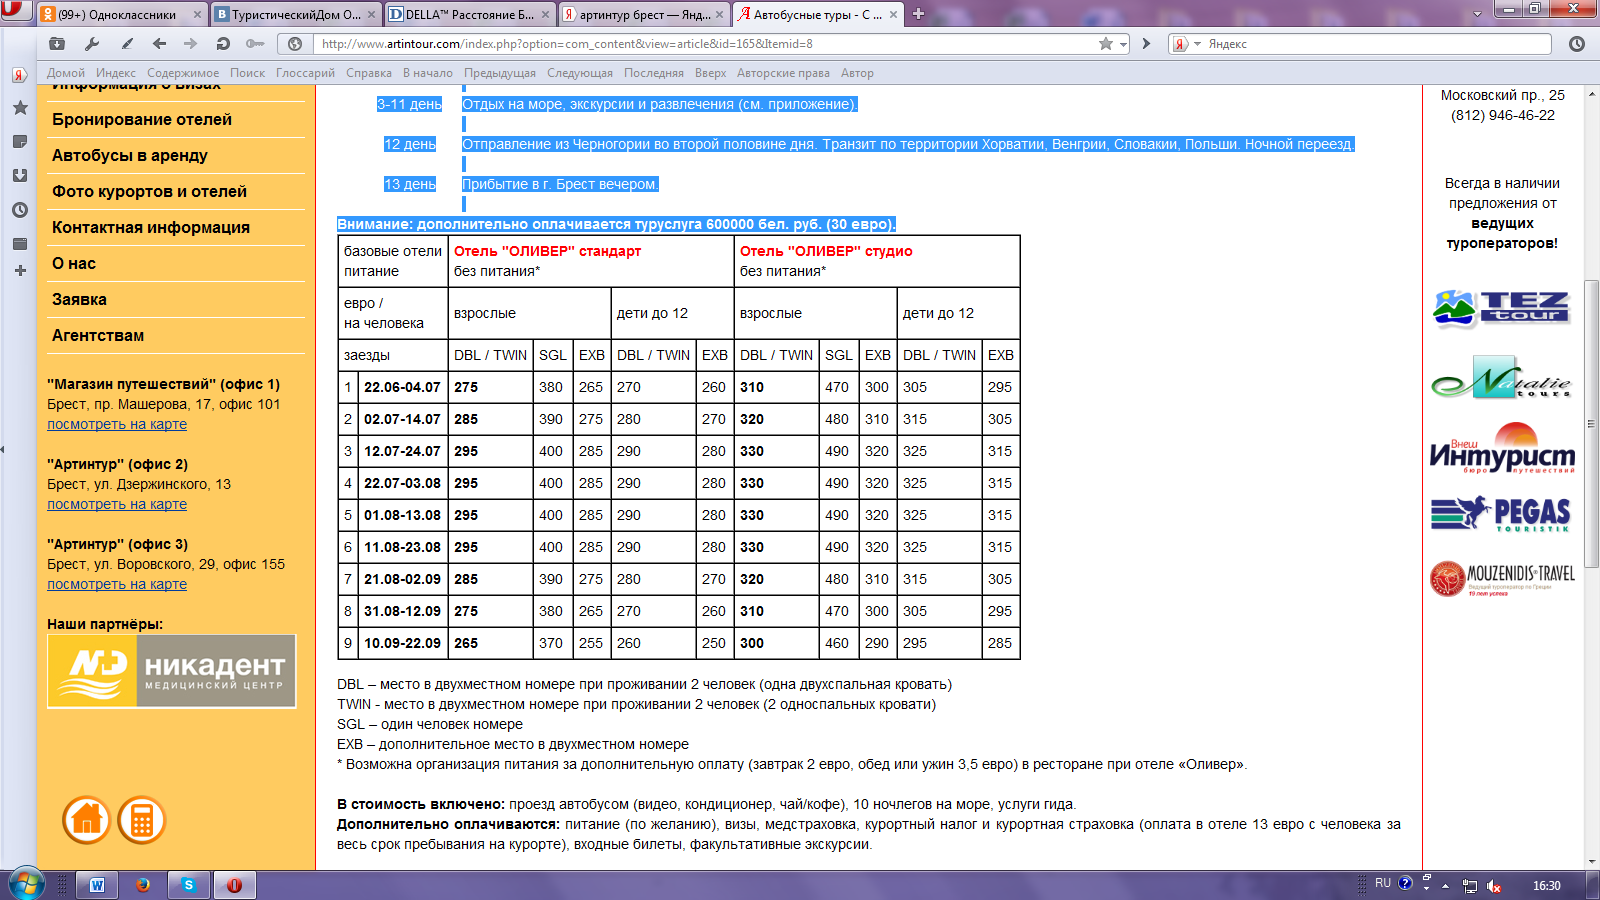
Task: Open the Yandex search engine selector
Action: point(1186,44)
